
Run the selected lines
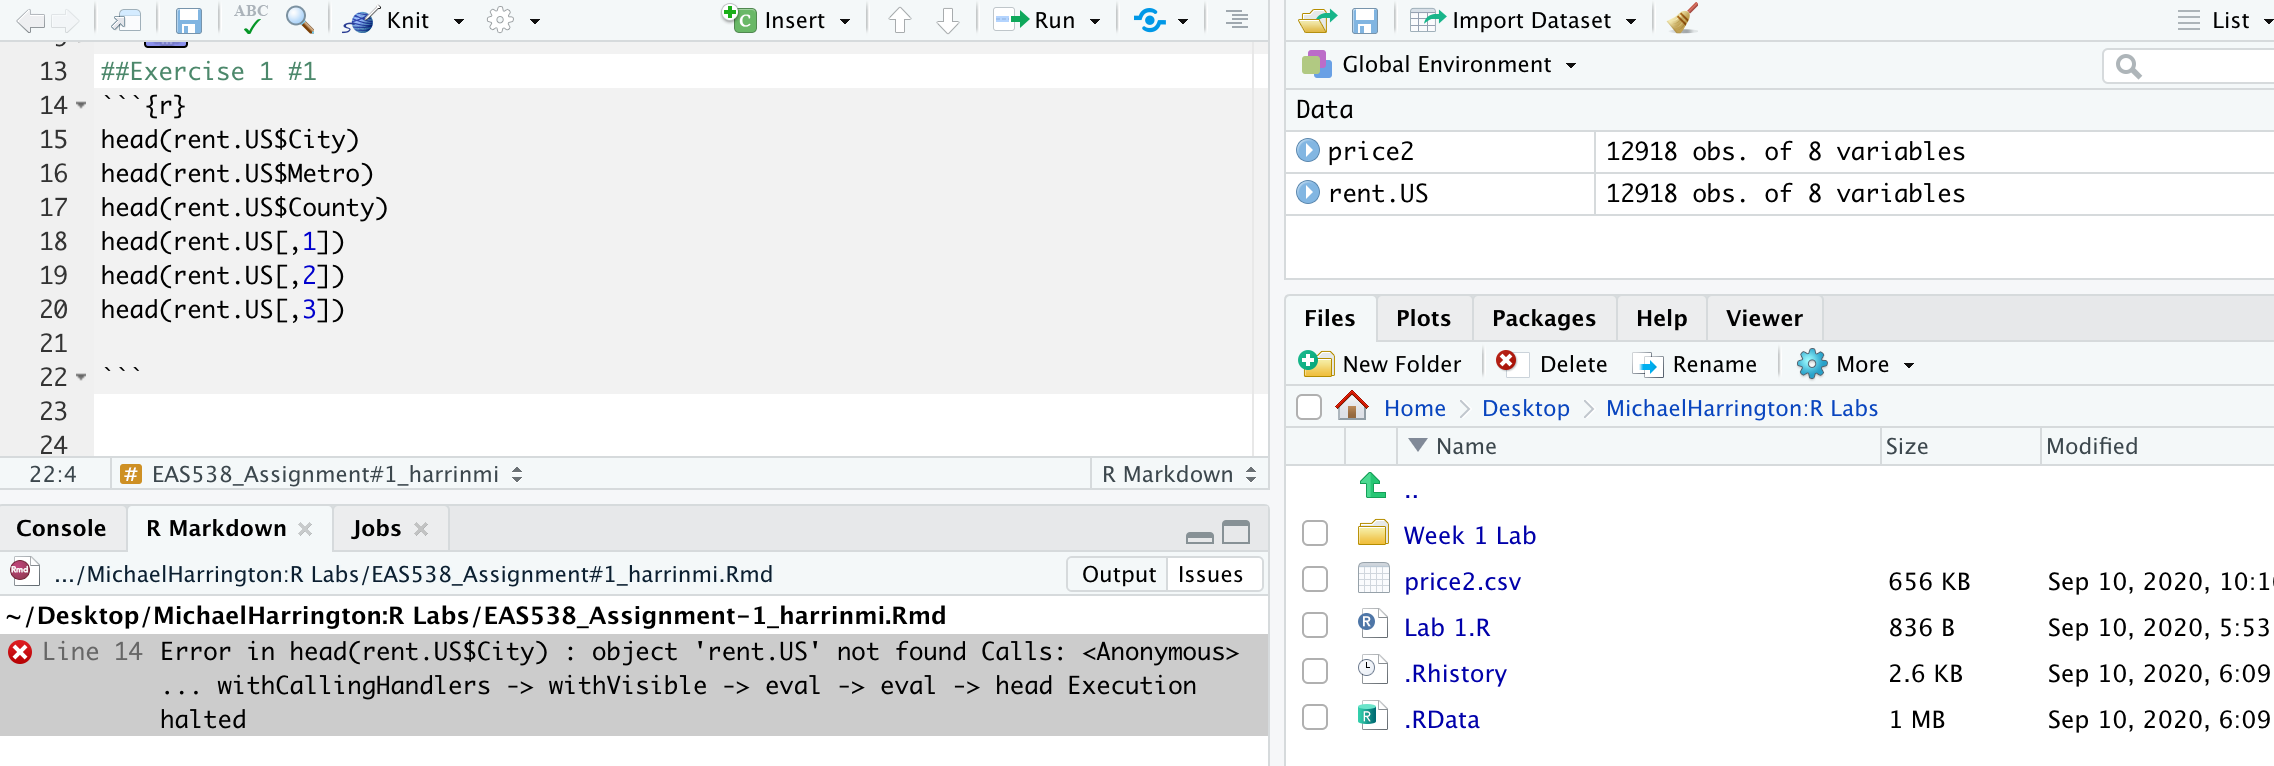pyautogui.click(x=1036, y=20)
